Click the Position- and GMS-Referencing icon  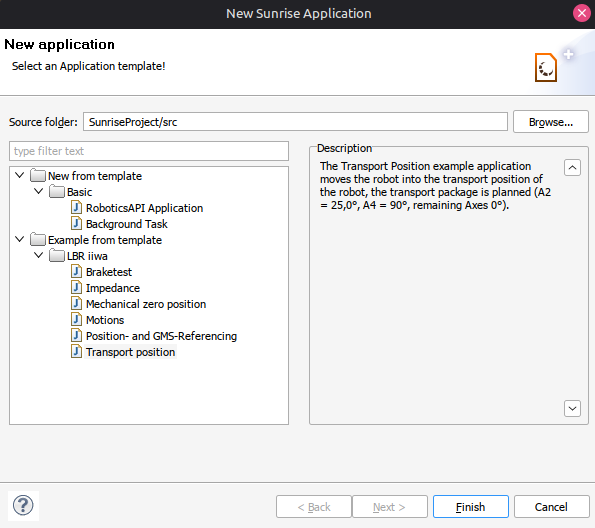coord(76,336)
